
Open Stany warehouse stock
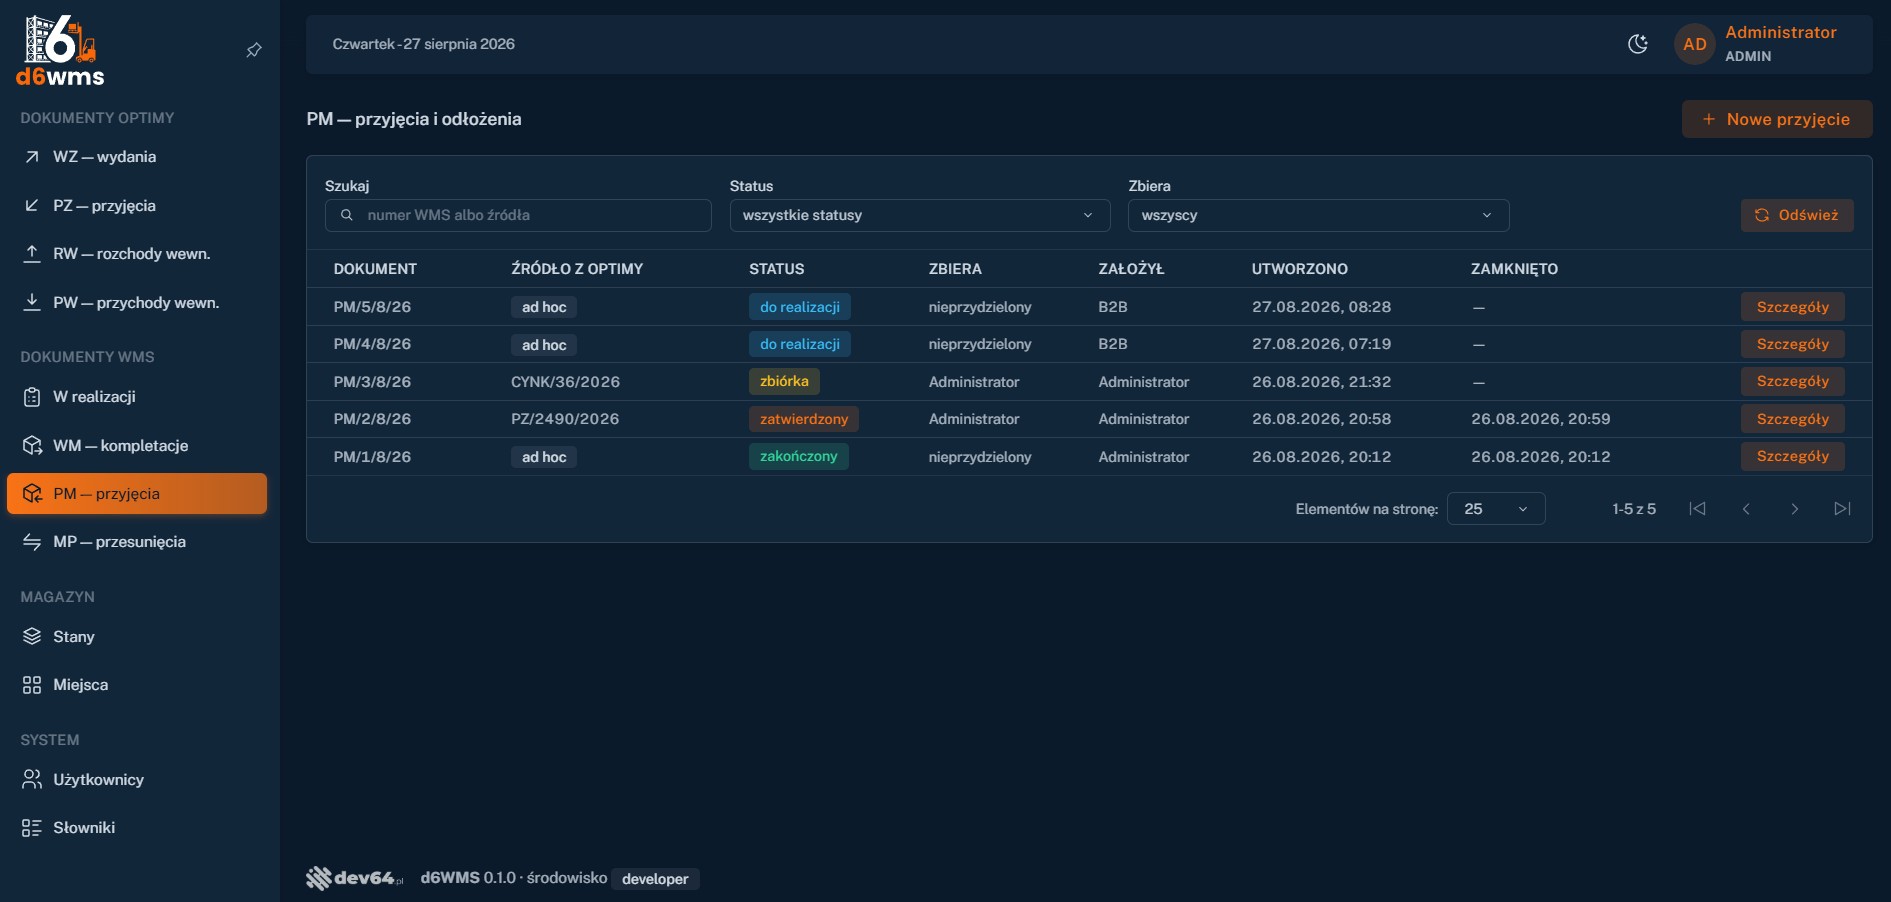point(137,637)
